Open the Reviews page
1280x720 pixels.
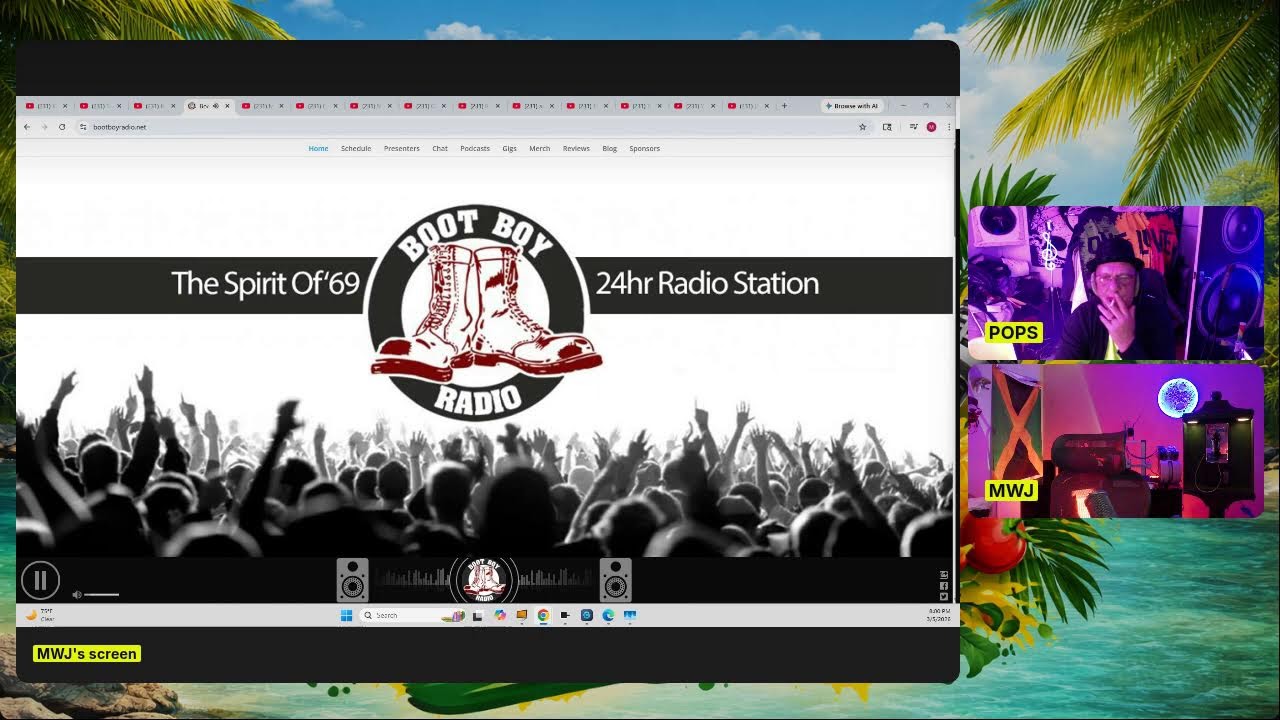tap(576, 148)
